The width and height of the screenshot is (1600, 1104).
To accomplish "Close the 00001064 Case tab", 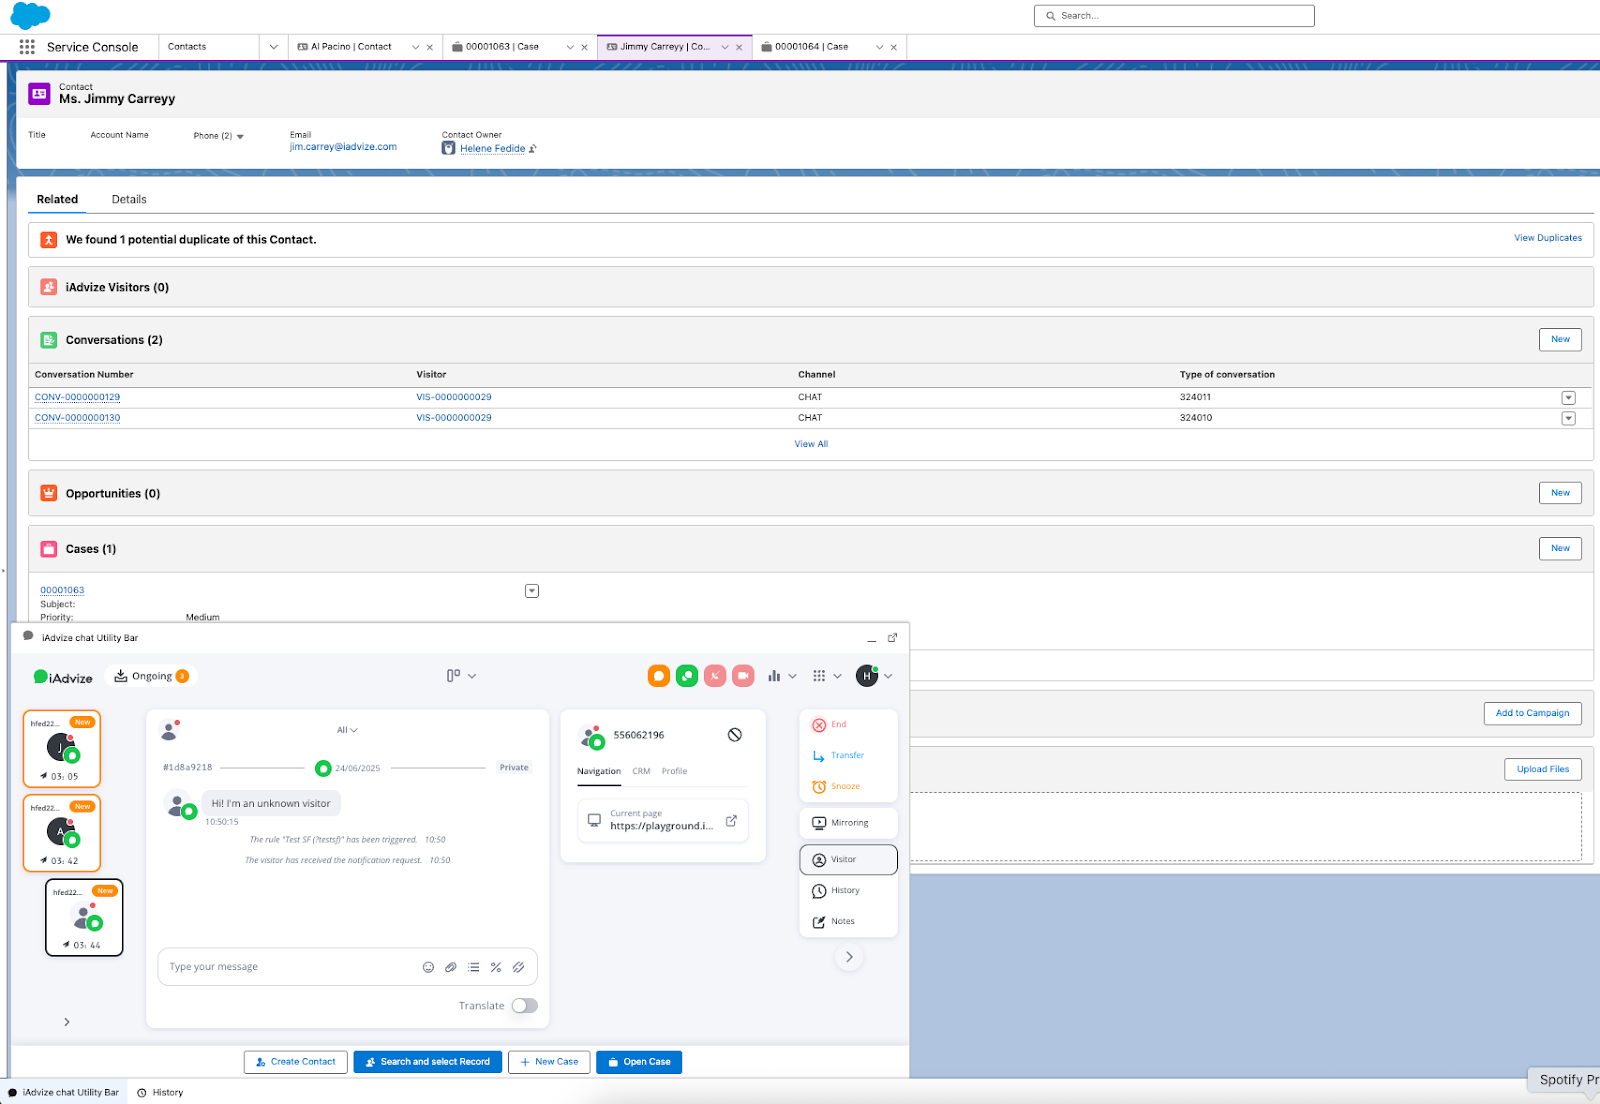I will (894, 47).
